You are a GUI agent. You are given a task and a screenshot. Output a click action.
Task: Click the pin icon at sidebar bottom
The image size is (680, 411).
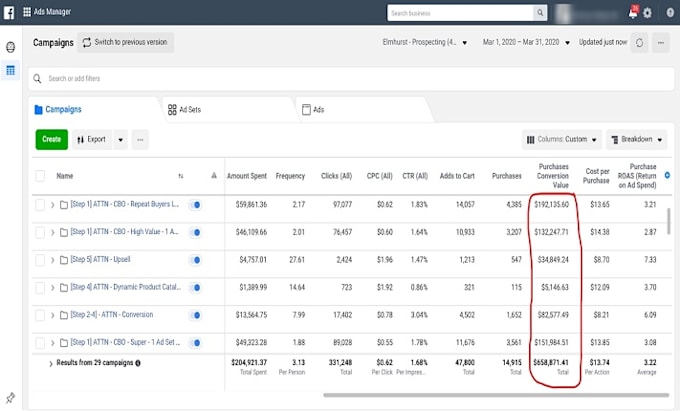[10, 397]
